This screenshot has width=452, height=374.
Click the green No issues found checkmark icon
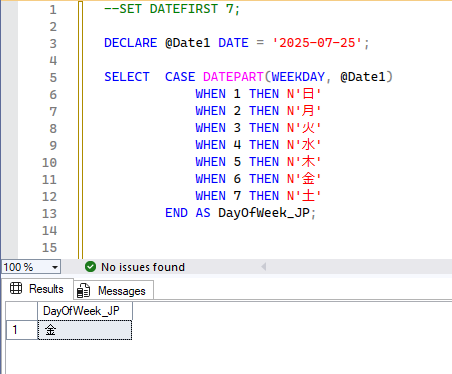pyautogui.click(x=90, y=267)
